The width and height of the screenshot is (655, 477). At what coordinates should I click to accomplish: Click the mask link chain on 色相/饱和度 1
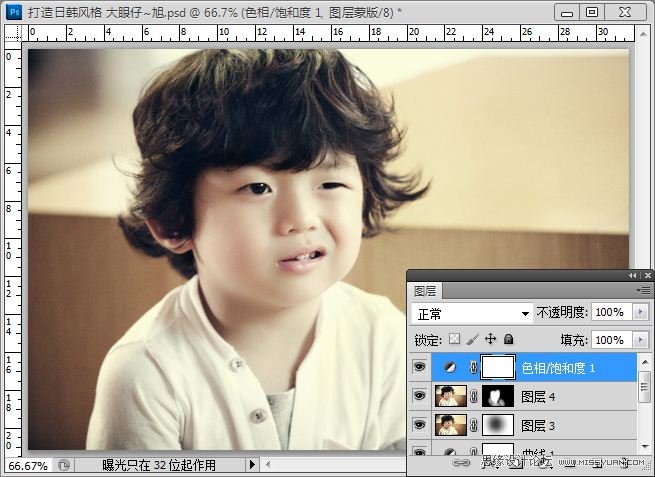coord(473,367)
